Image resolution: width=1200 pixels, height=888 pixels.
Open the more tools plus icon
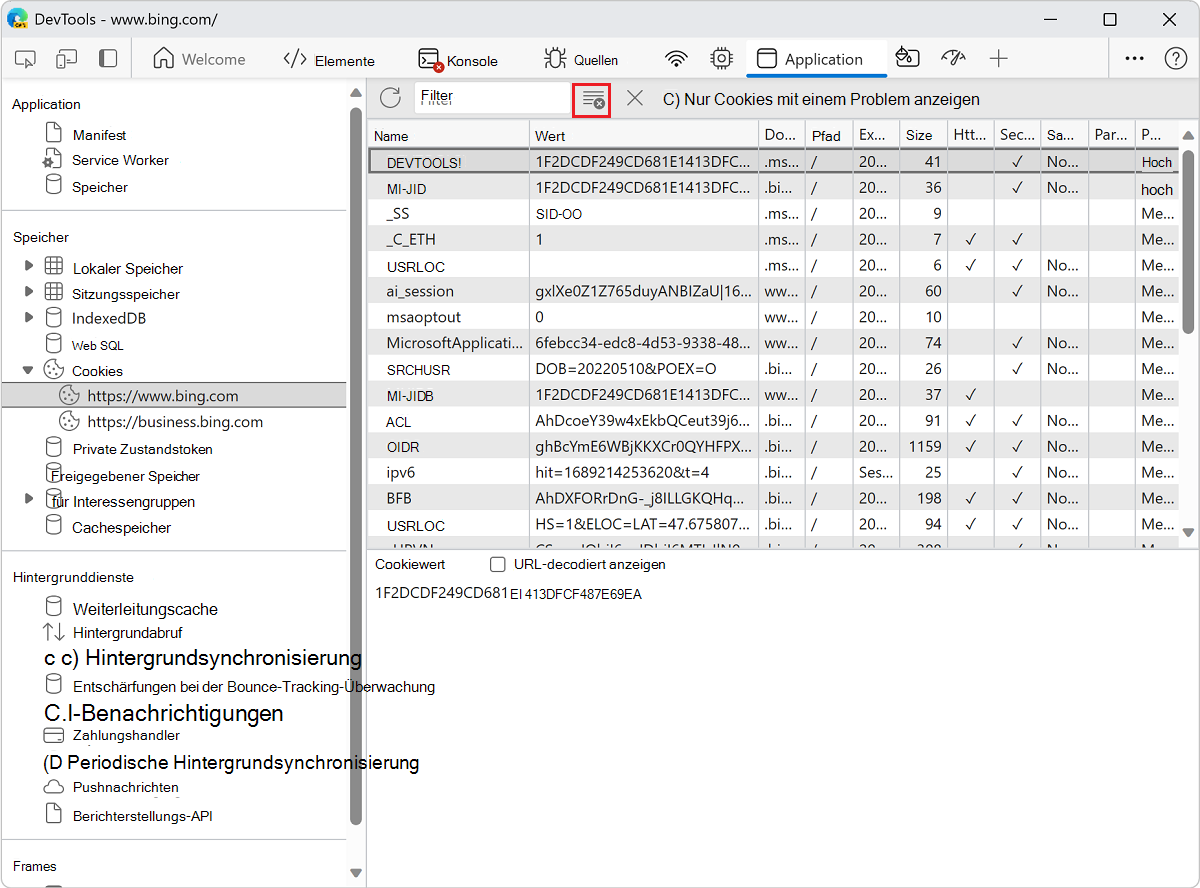(x=998, y=59)
